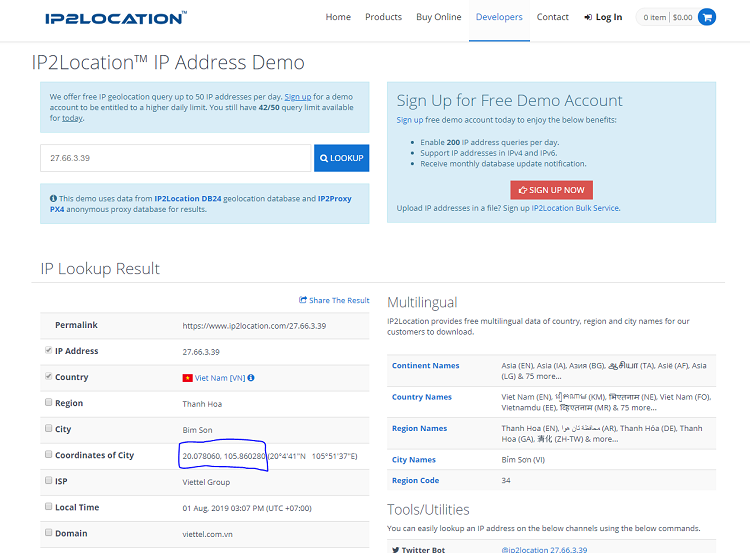Screen dimensions: 750x553
Task: Go to the Buy Online menu
Action: tap(439, 17)
